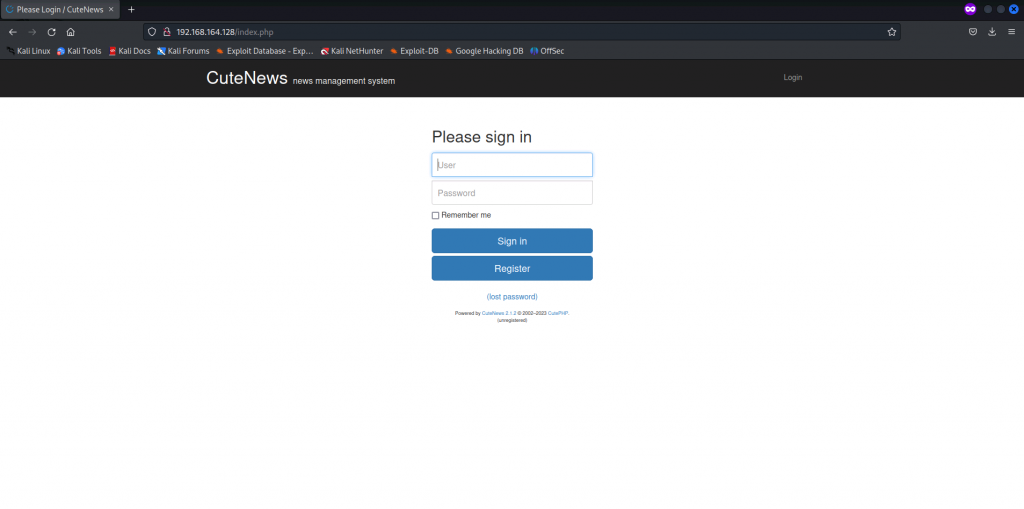Open the OffSec bookmark
The width and height of the screenshot is (1024, 509).
(547, 51)
